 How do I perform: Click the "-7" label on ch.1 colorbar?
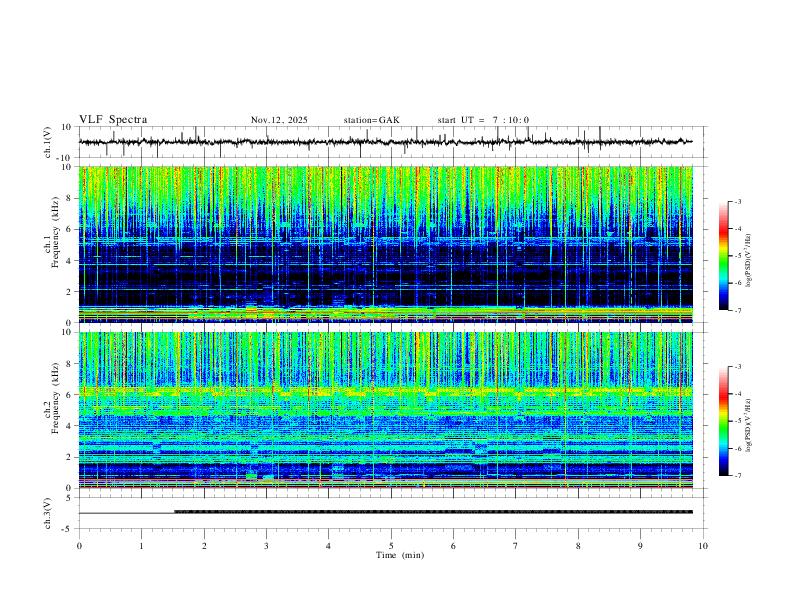[x=737, y=310]
